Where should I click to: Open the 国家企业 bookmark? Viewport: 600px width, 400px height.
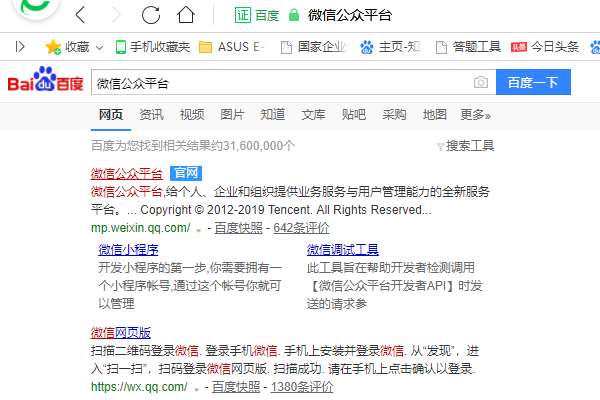[313, 47]
